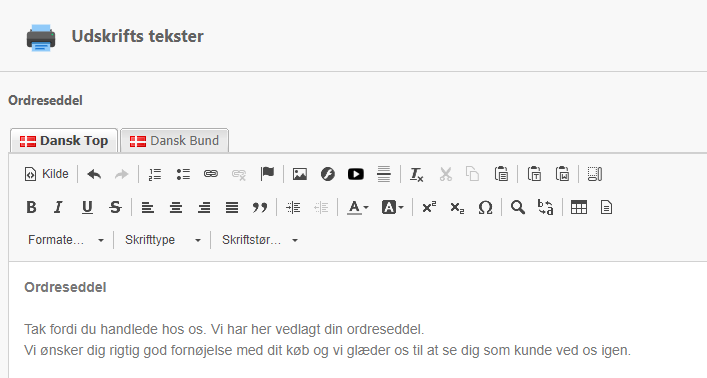Insert a table
This screenshot has height=378, width=707.
578,207
